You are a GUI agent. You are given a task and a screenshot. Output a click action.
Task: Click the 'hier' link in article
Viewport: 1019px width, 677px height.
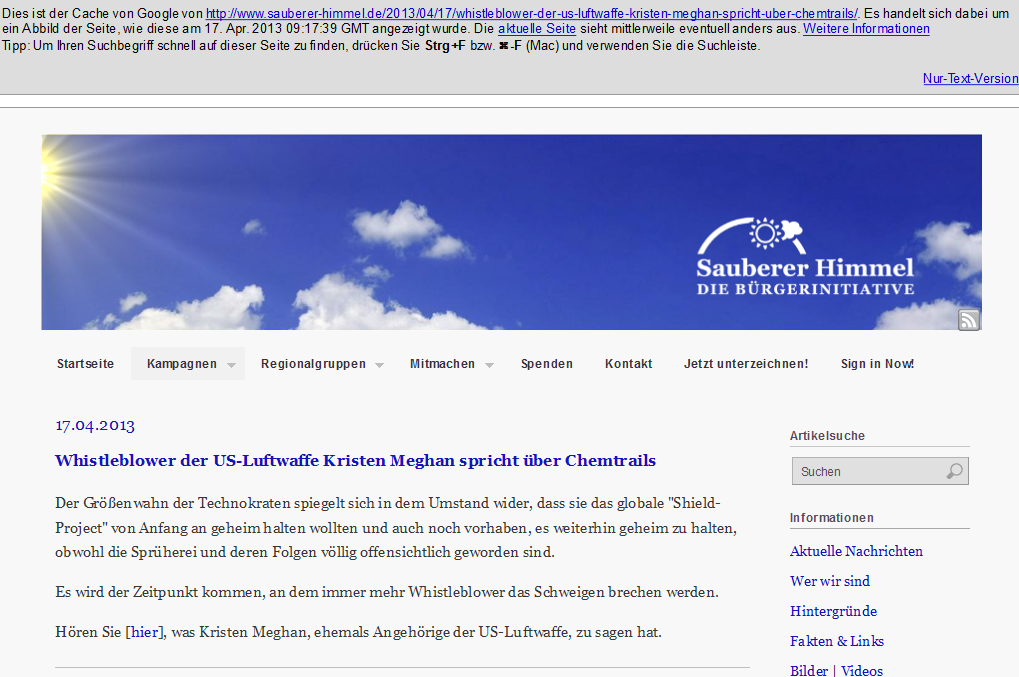pos(145,632)
